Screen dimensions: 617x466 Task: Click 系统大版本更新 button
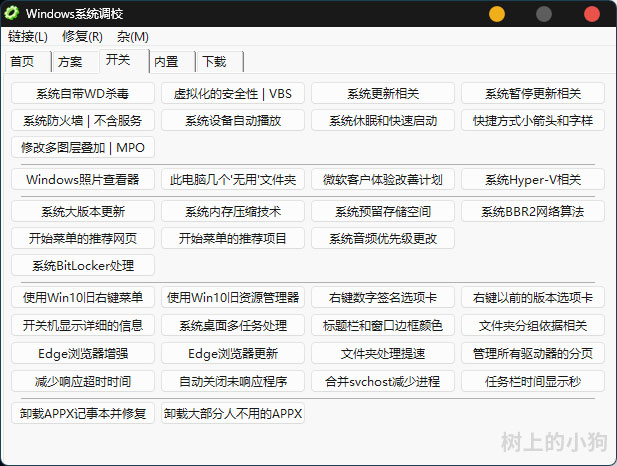83,211
